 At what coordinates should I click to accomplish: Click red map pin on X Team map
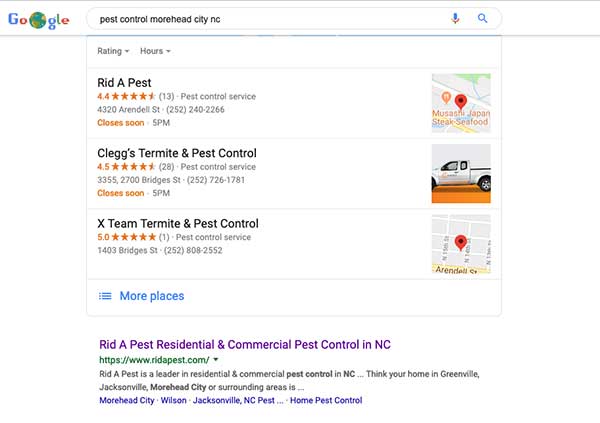tap(461, 243)
